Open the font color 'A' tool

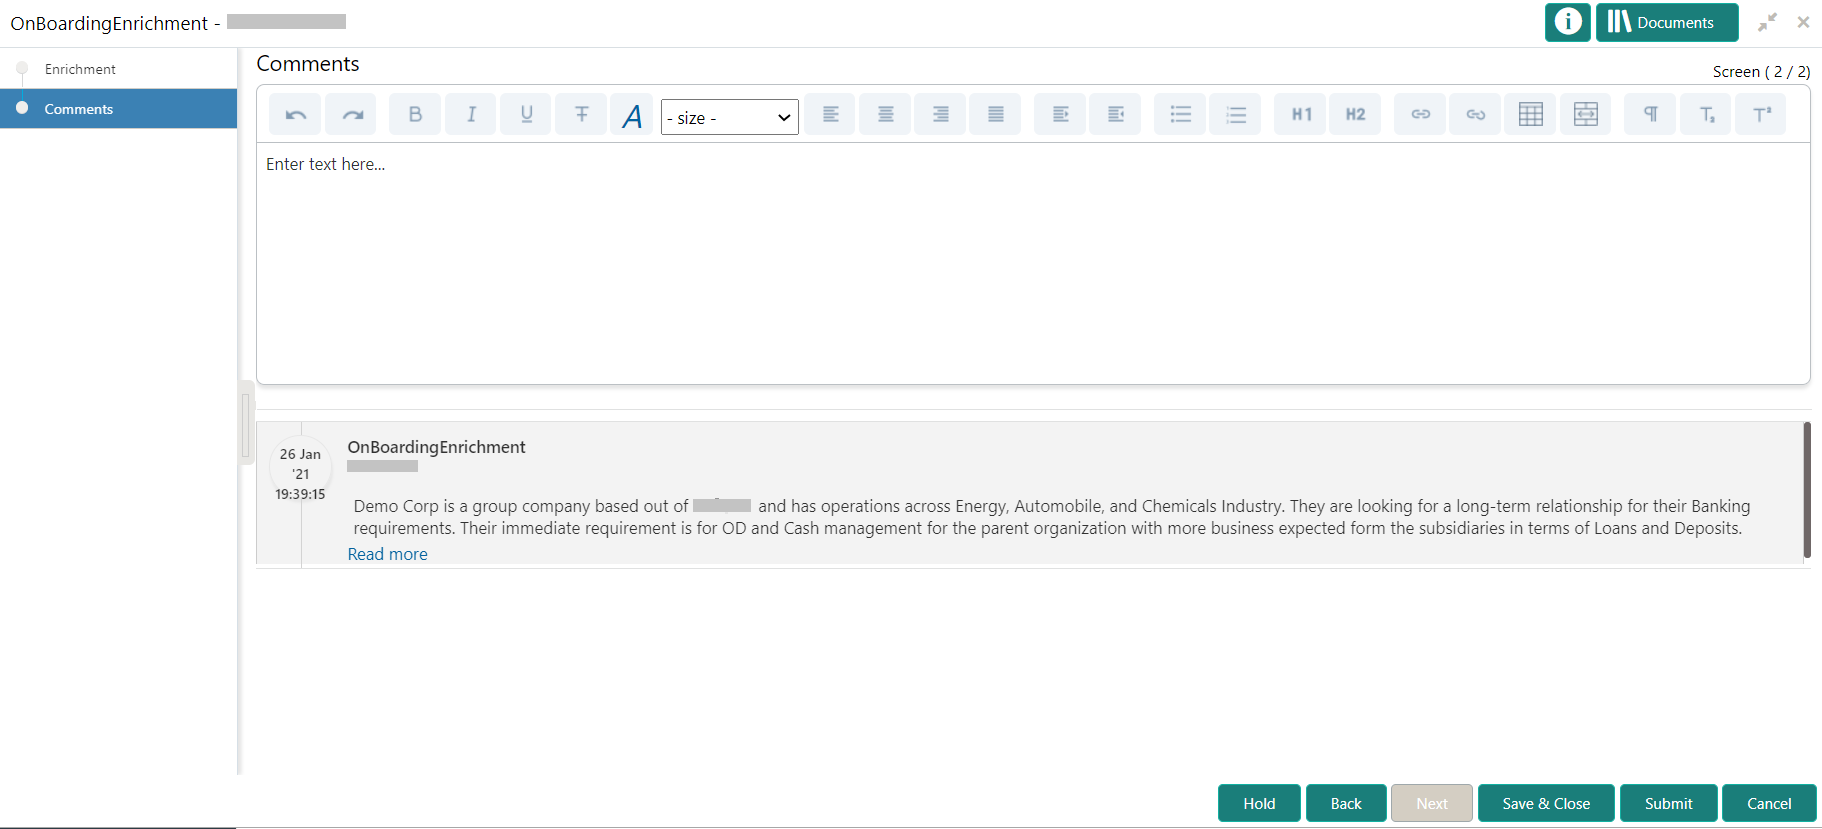(x=632, y=115)
